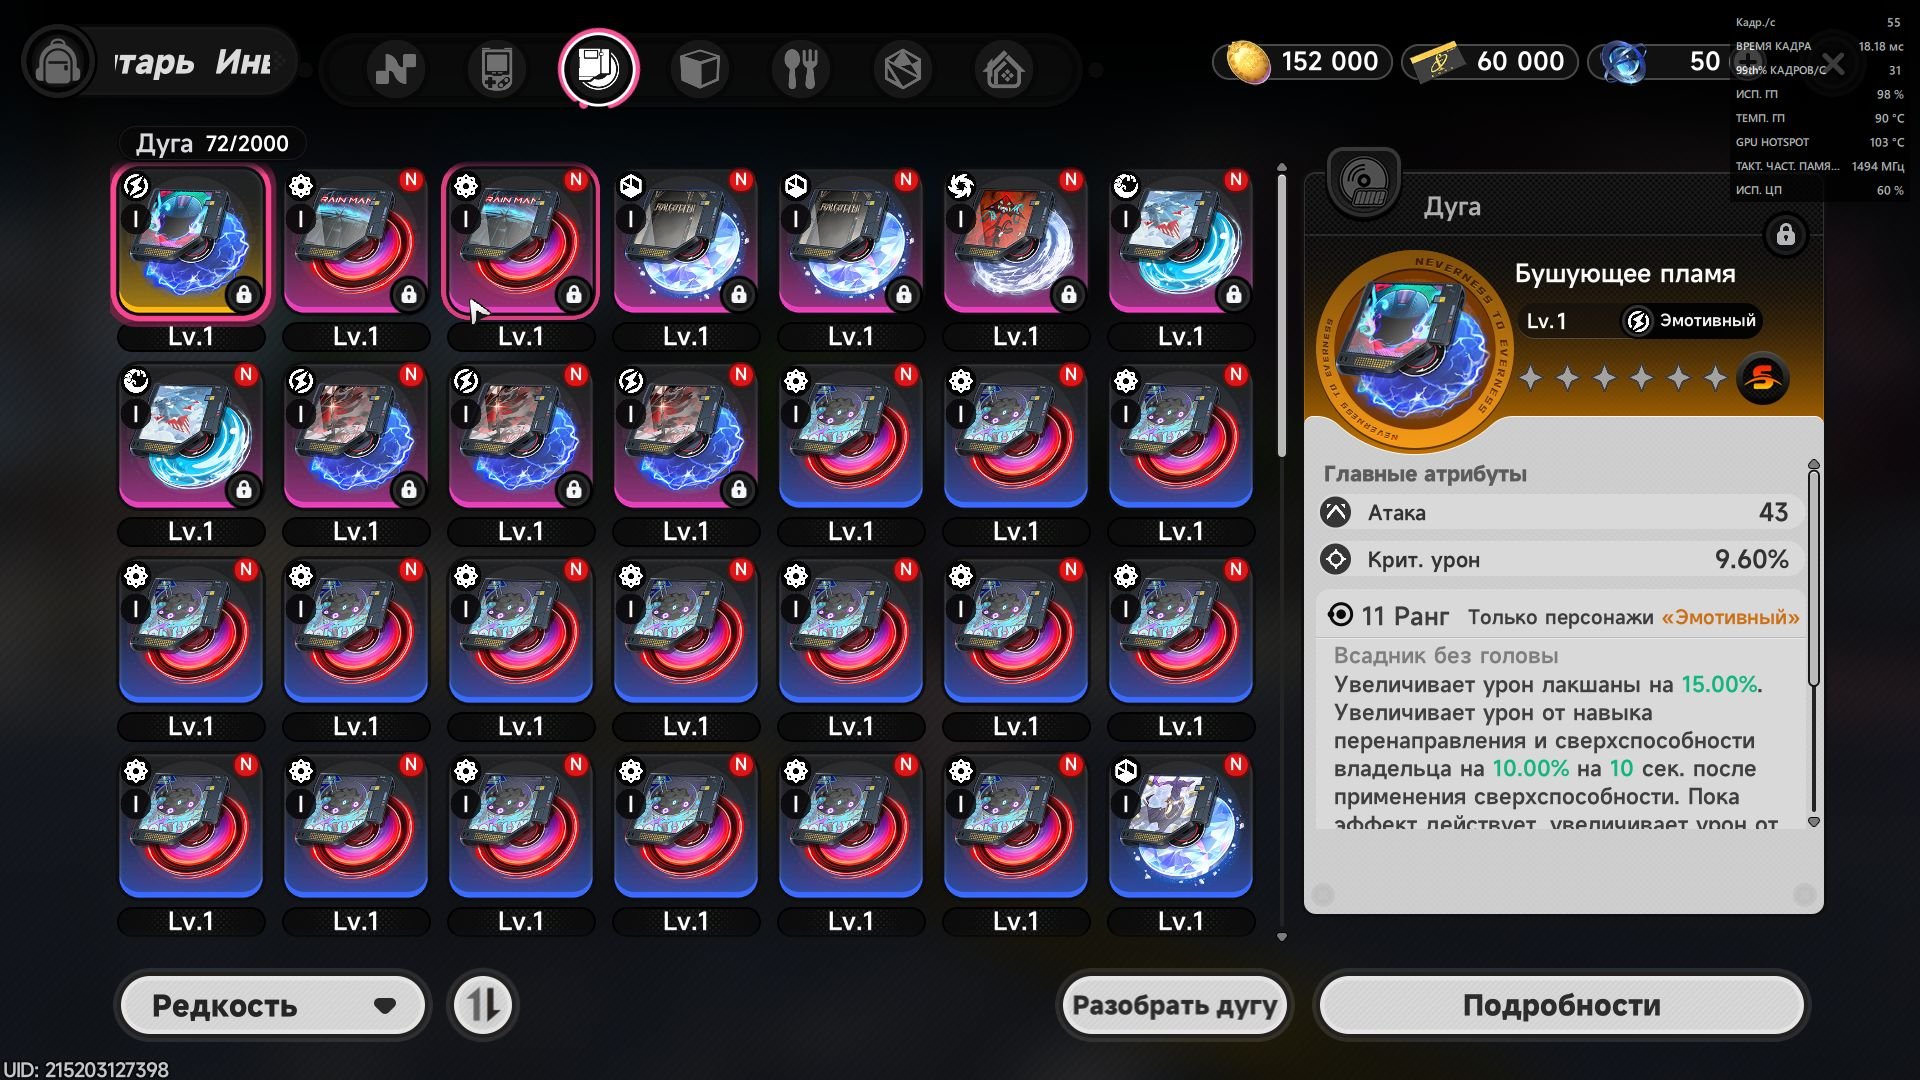
Task: Expand the Редкость dropdown arrow
Action: (385, 1006)
